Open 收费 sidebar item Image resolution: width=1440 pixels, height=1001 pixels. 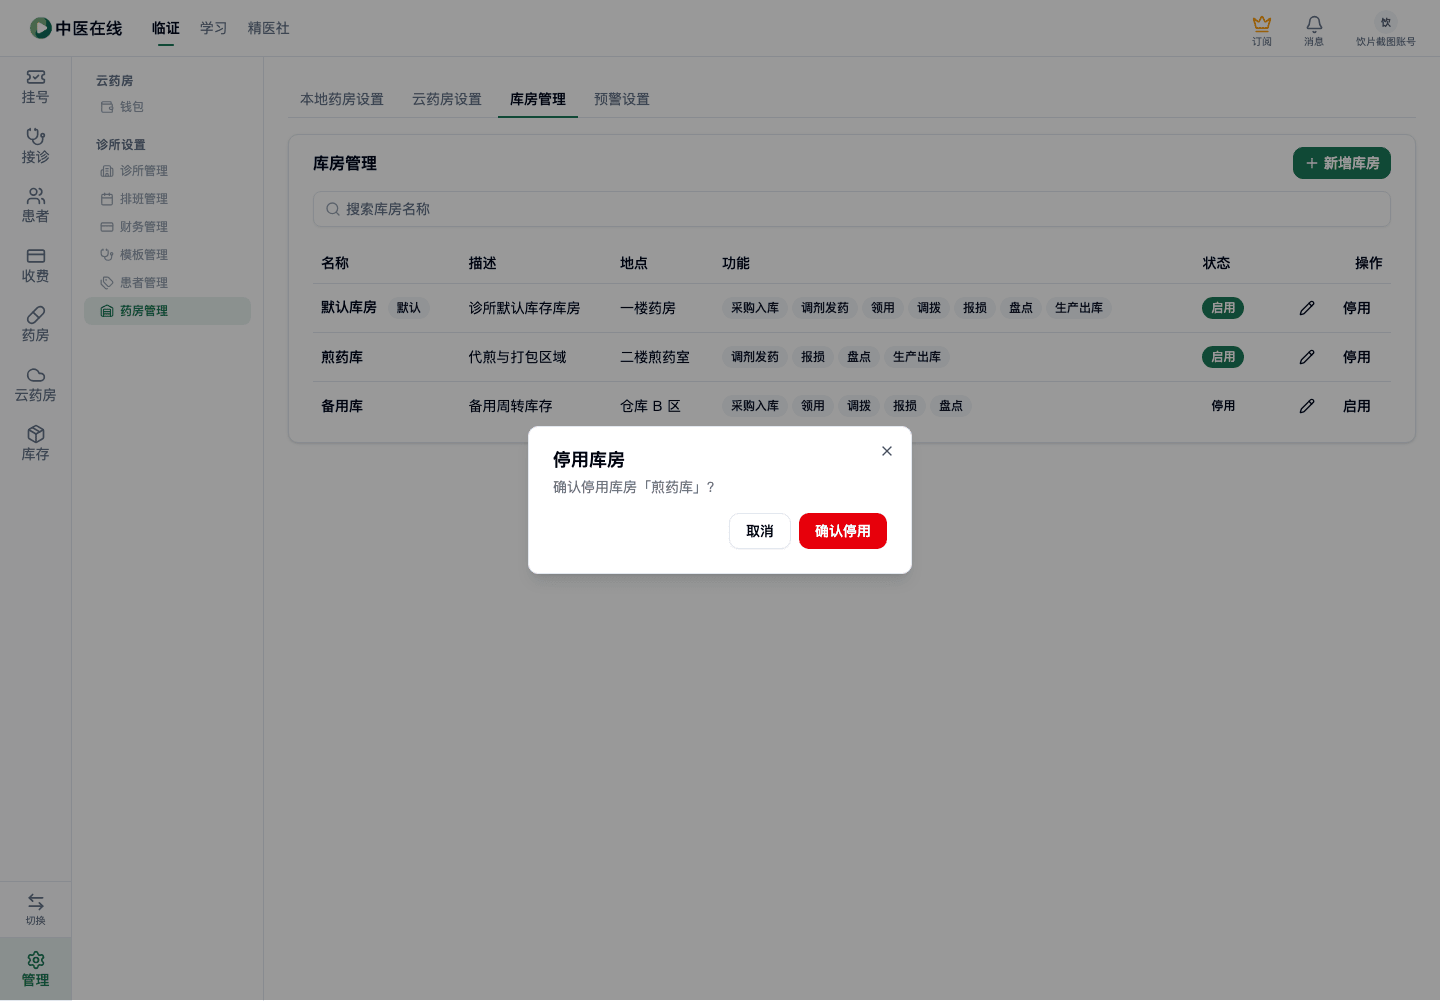(36, 265)
